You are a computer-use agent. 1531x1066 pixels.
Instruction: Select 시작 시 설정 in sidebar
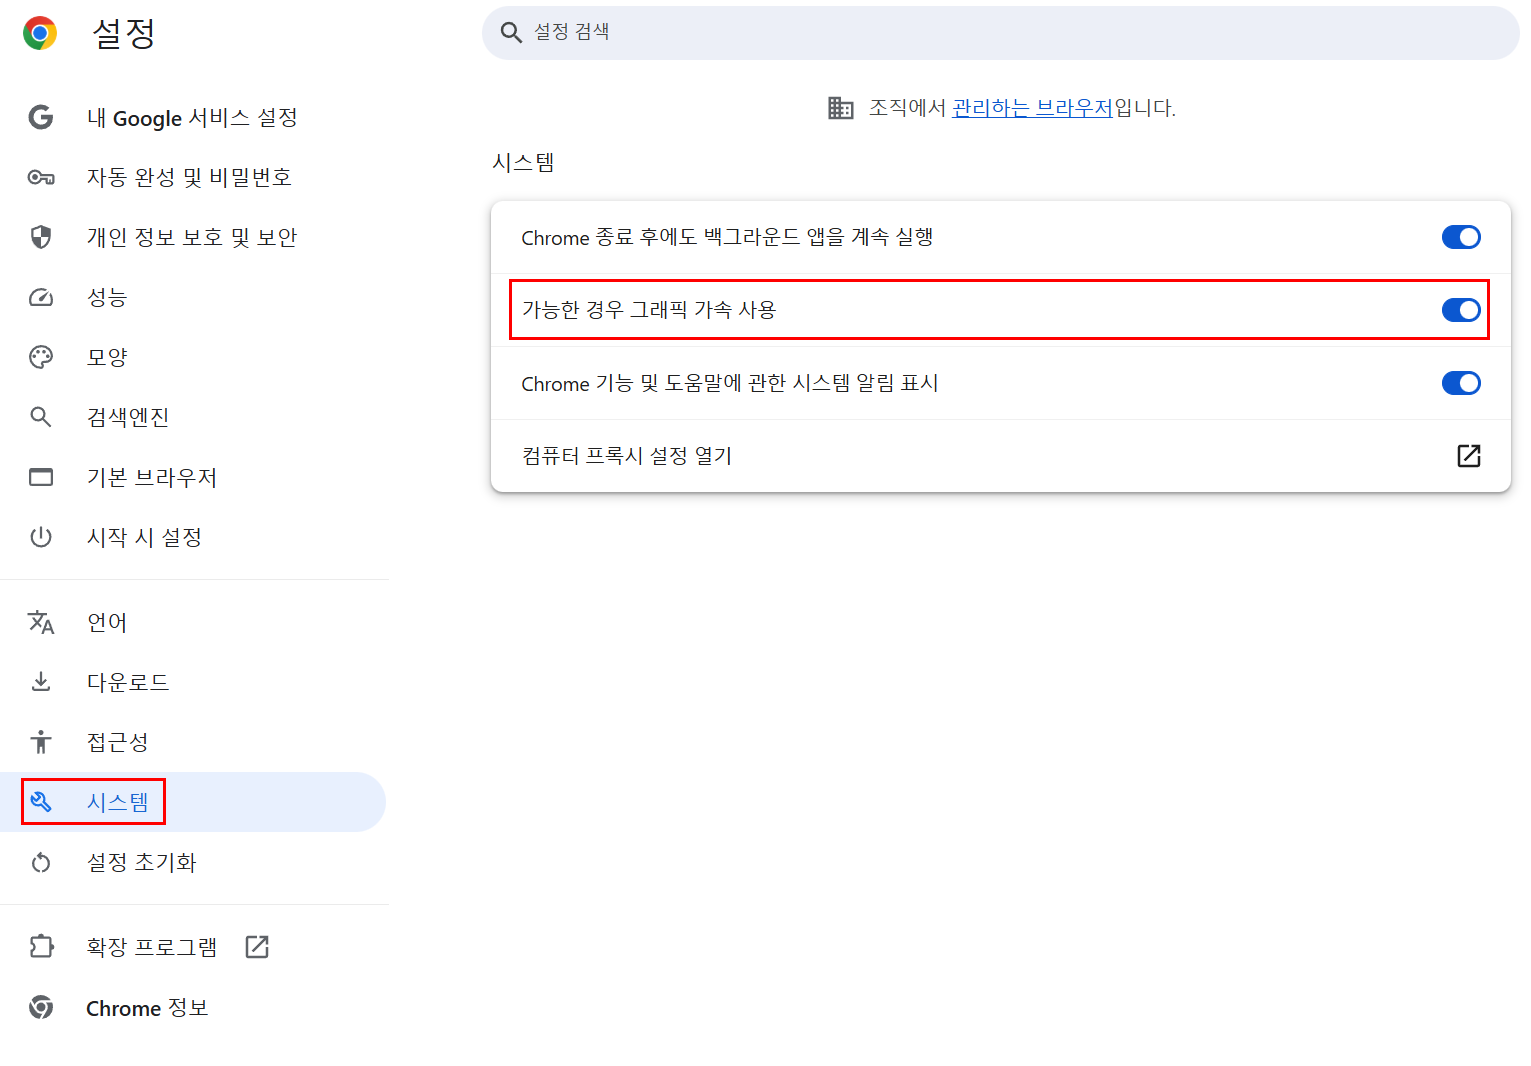(x=145, y=537)
